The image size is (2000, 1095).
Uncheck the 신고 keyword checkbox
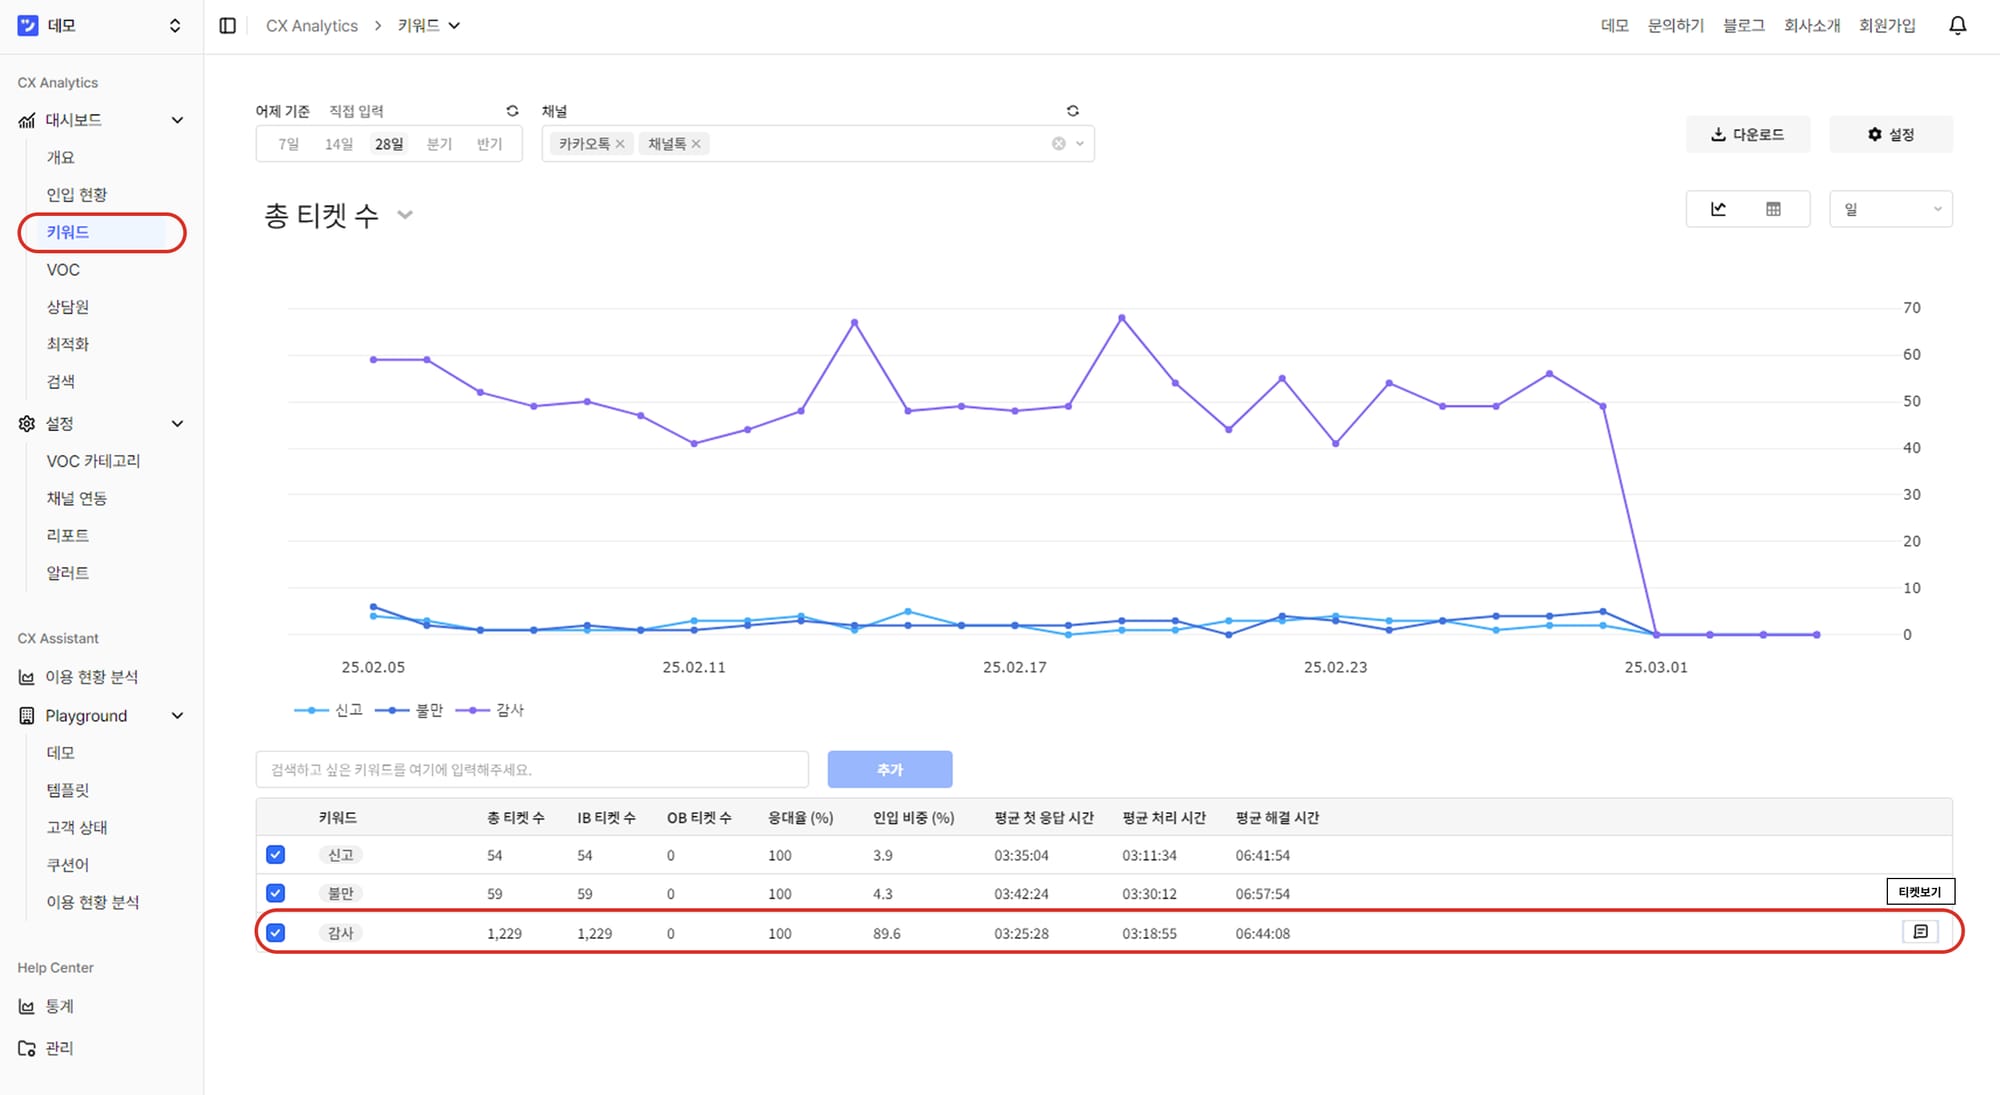276,855
